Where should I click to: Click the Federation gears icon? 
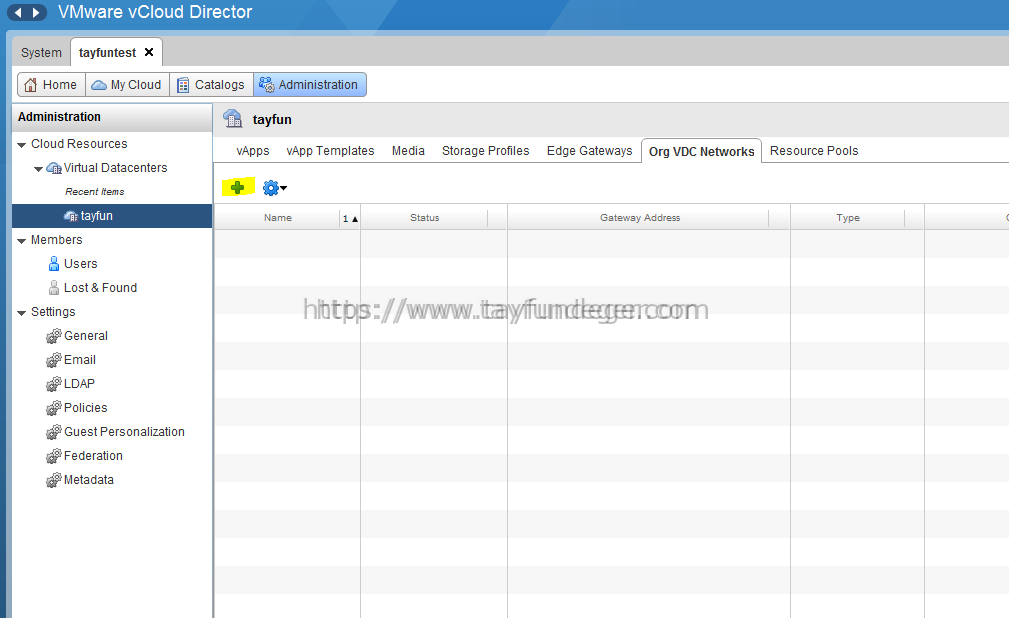coord(53,456)
